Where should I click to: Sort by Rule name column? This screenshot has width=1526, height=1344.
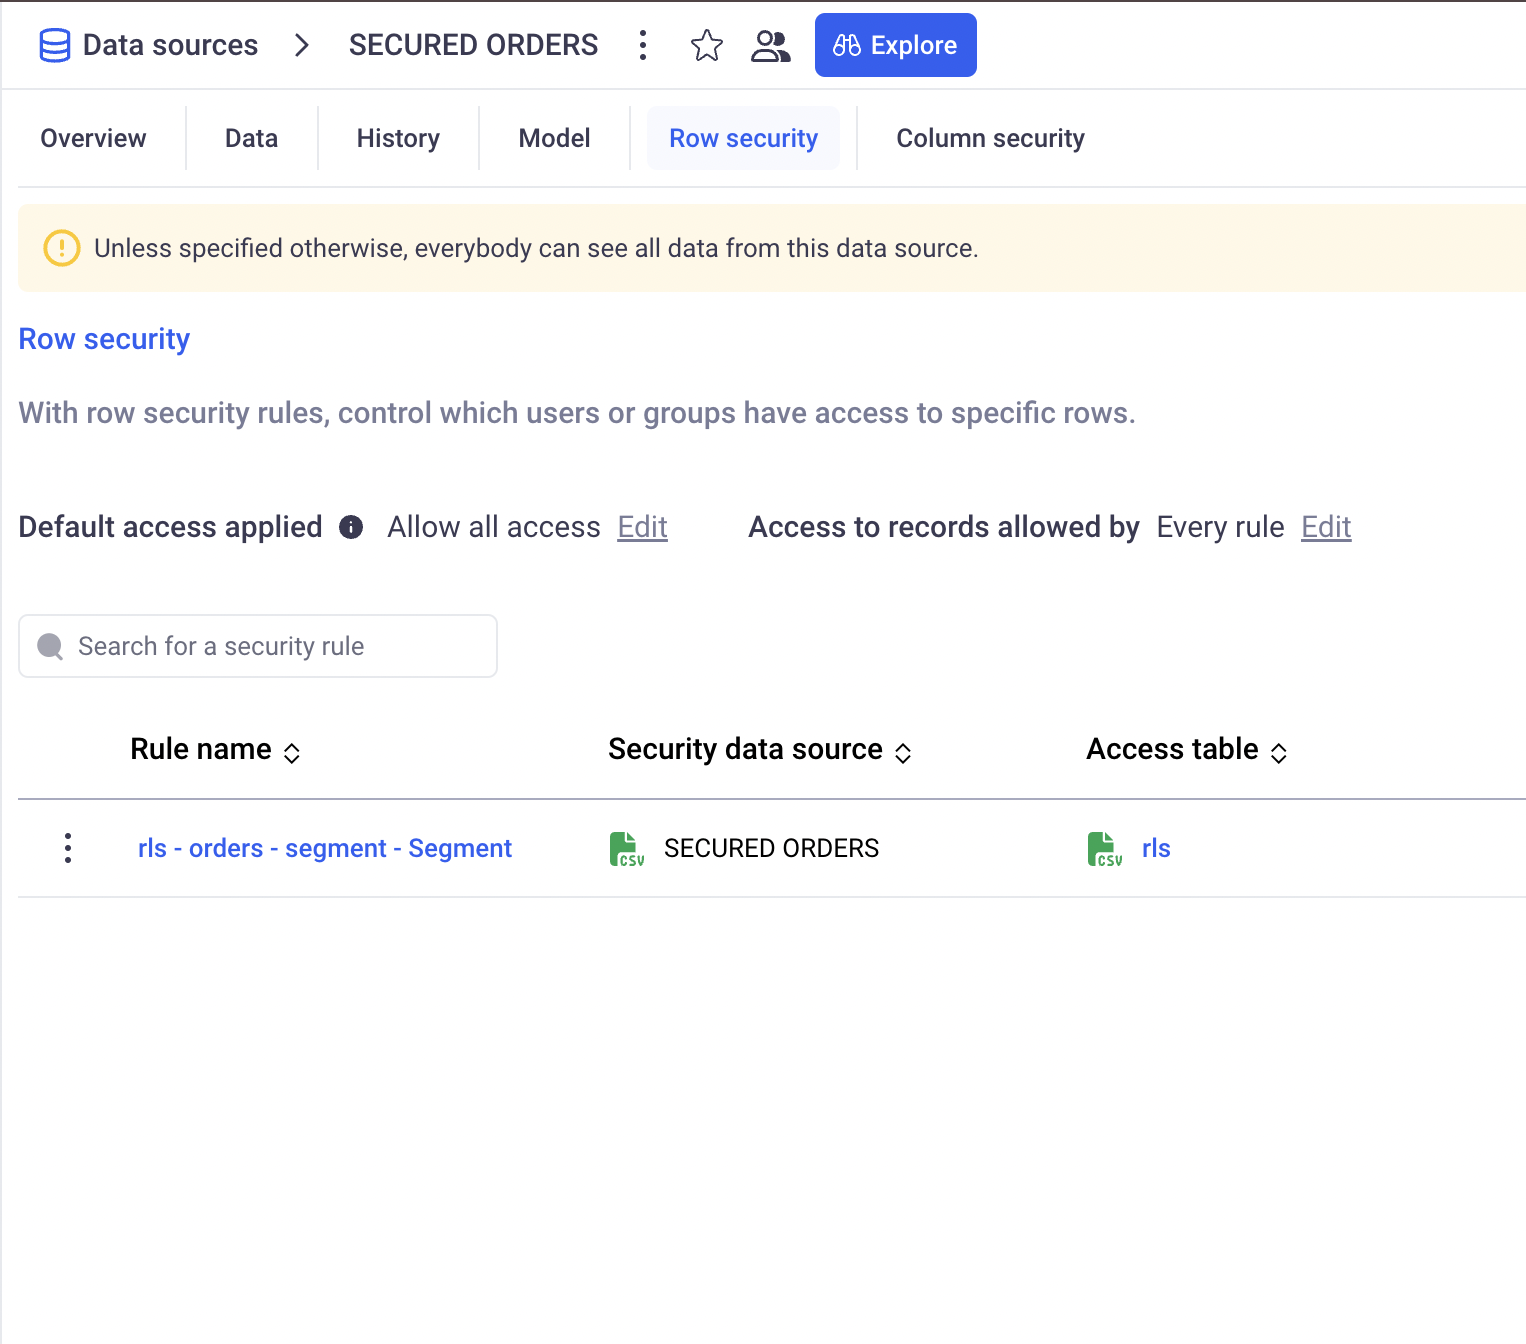click(x=292, y=753)
